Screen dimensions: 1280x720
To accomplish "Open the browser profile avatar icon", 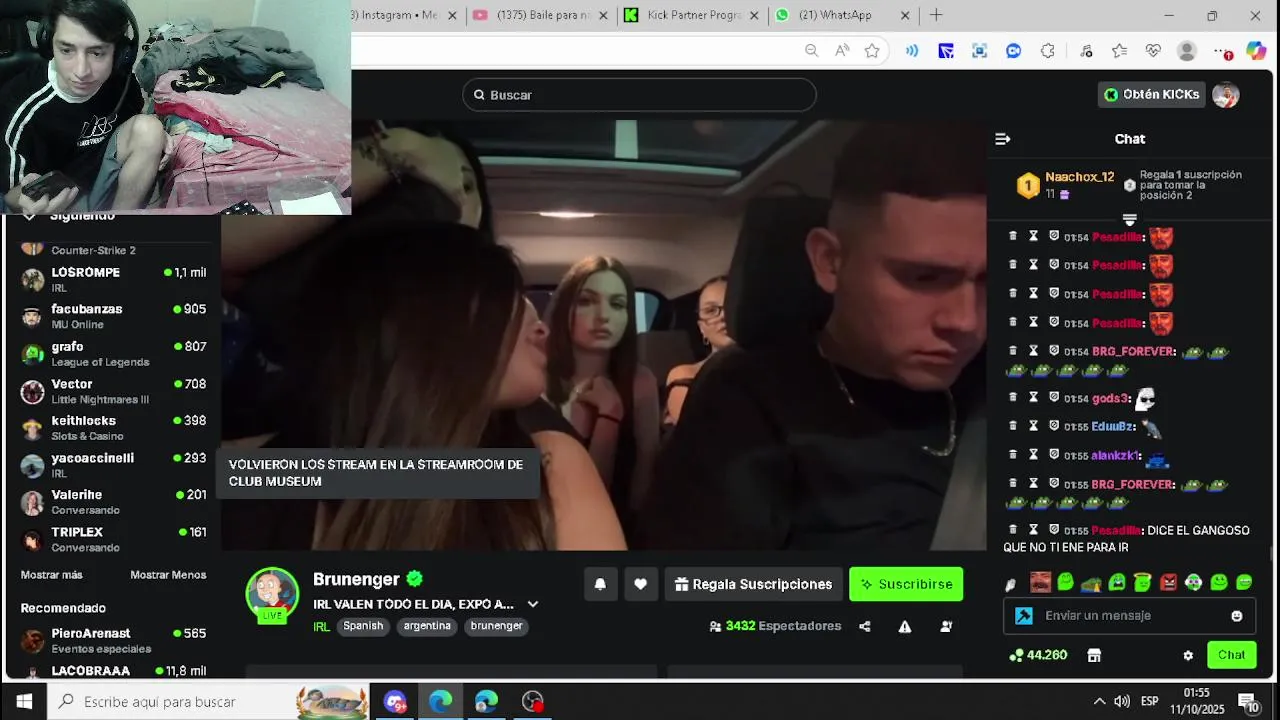I will point(1187,51).
